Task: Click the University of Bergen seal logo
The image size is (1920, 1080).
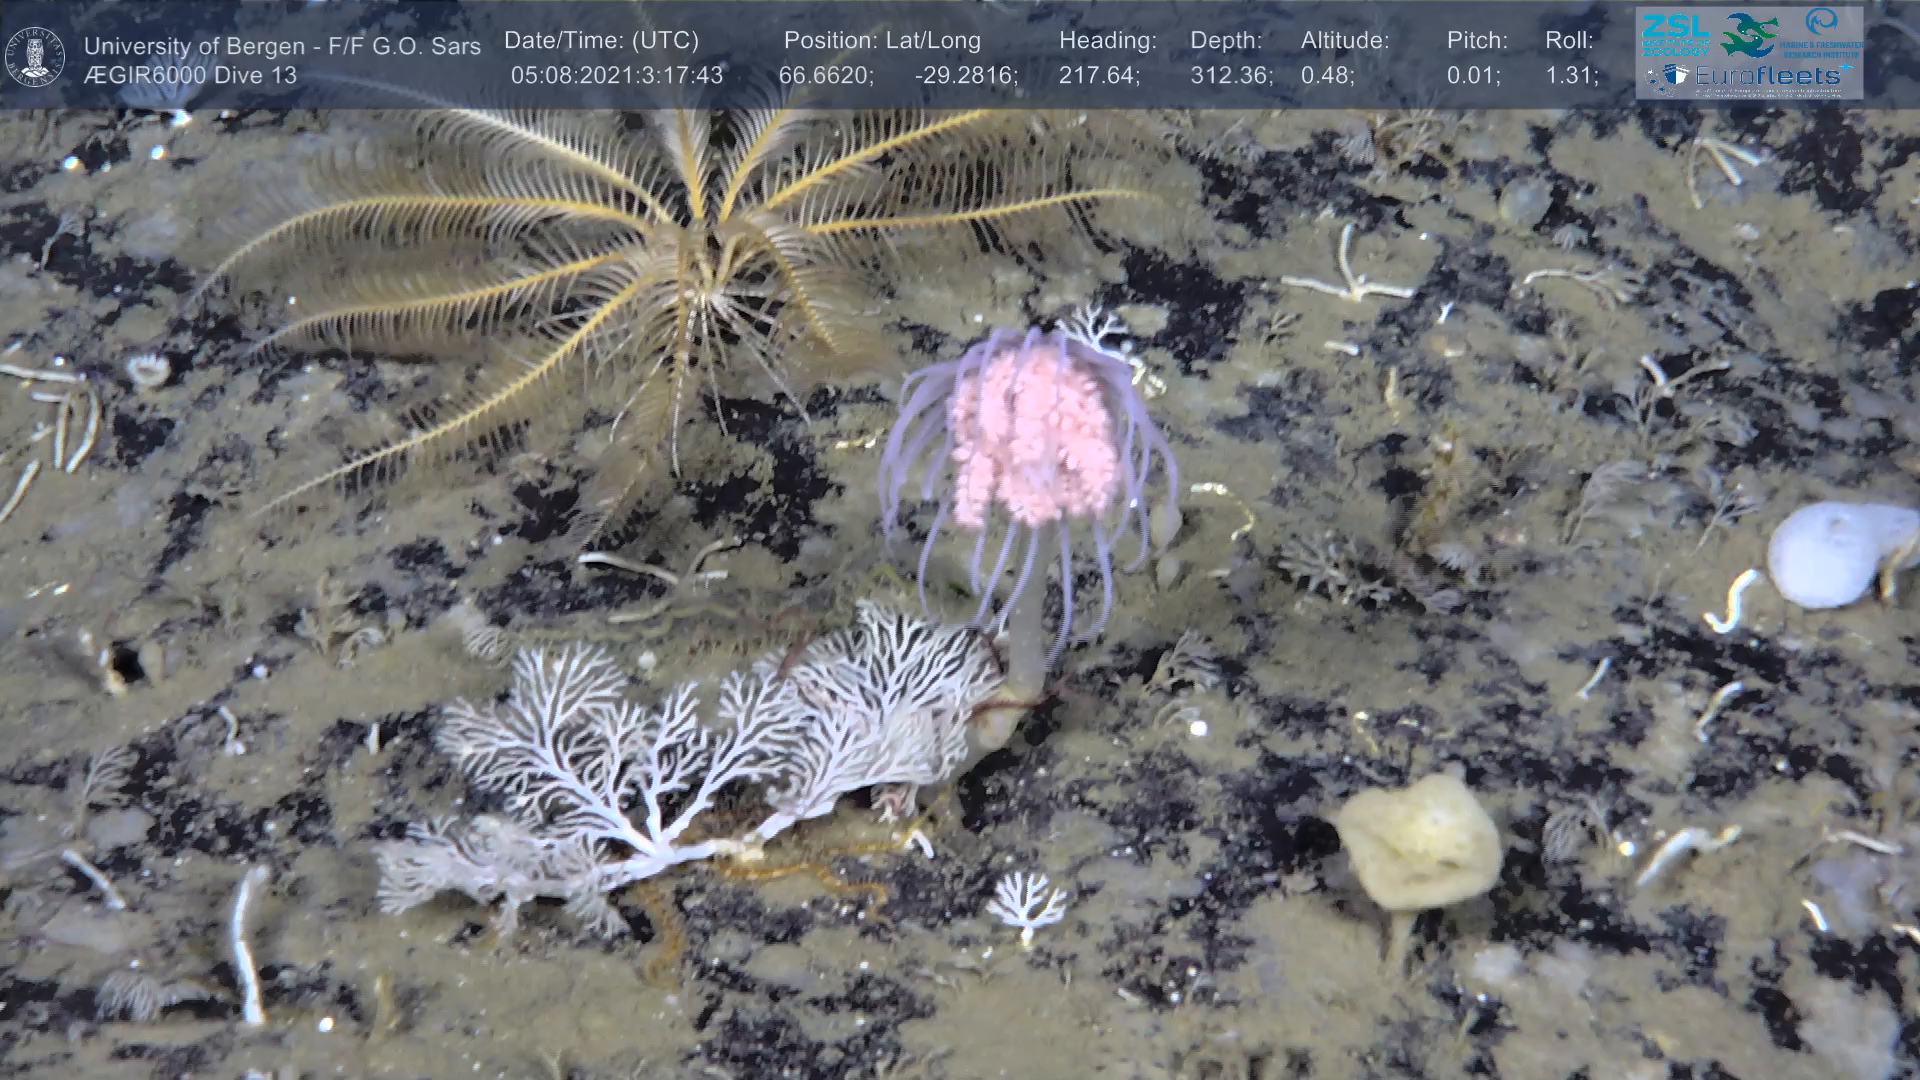Action: [x=35, y=56]
